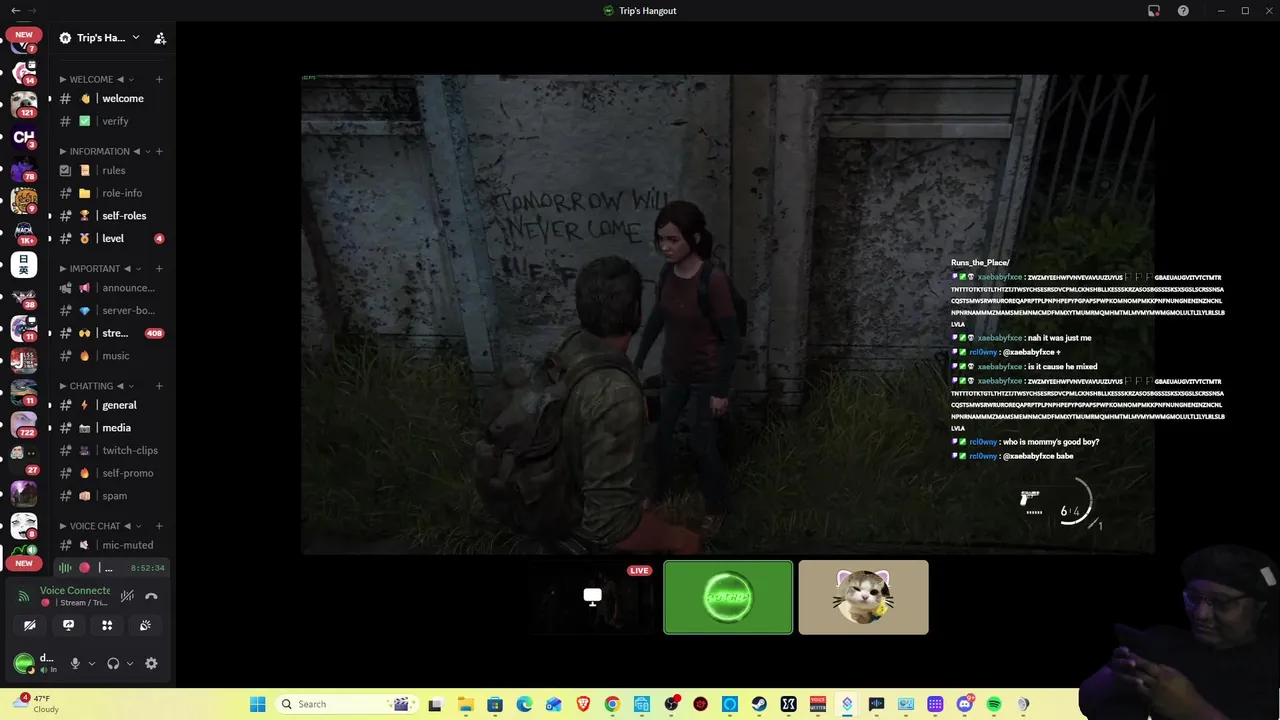Click the invite people icon
The height and width of the screenshot is (720, 1280).
[x=160, y=38]
